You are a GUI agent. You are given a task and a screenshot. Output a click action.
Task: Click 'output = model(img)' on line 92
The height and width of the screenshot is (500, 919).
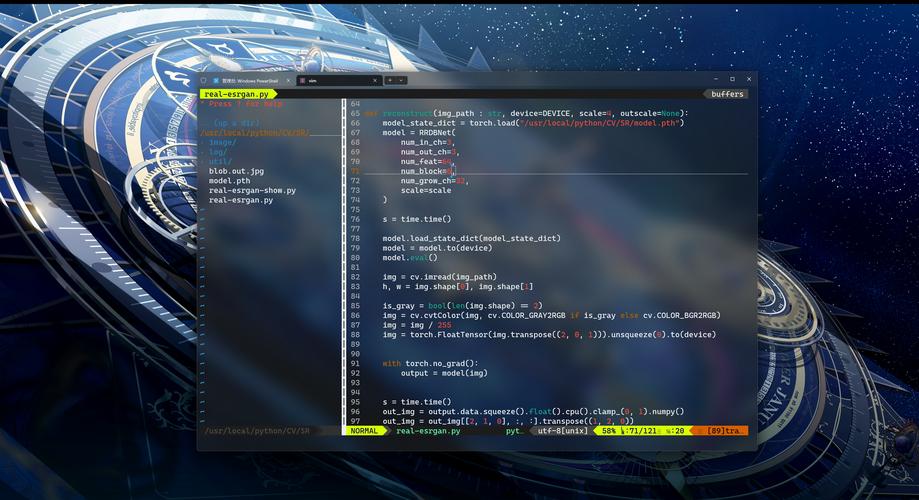(444, 373)
